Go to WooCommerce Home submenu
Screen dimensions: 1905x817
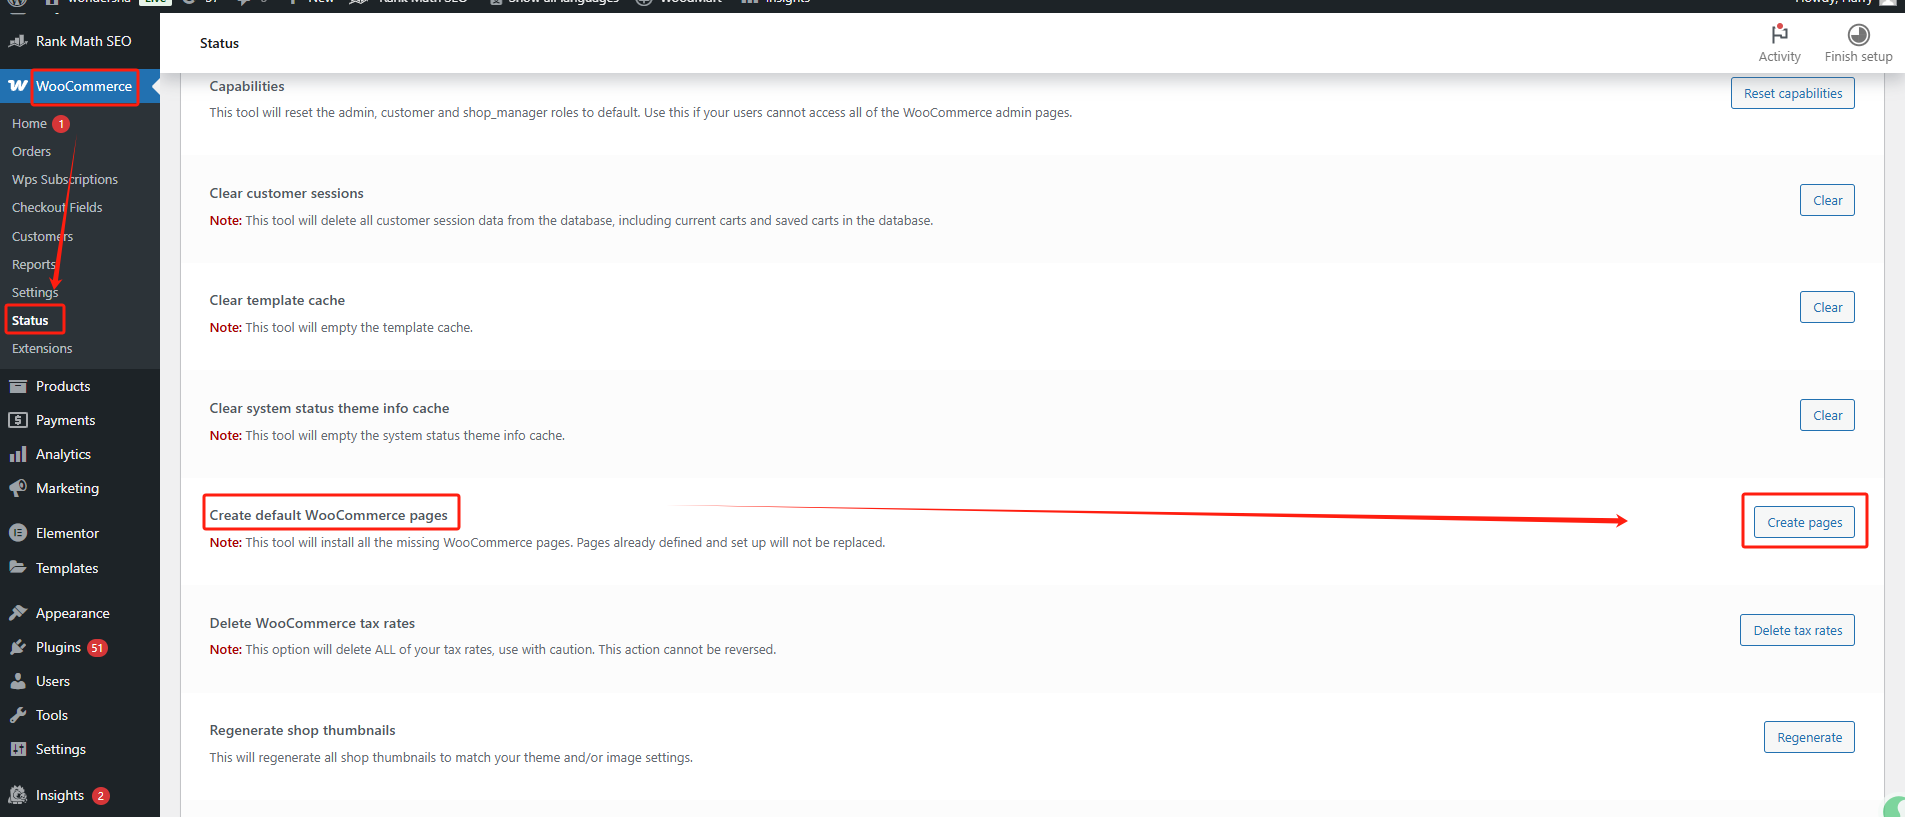[29, 124]
